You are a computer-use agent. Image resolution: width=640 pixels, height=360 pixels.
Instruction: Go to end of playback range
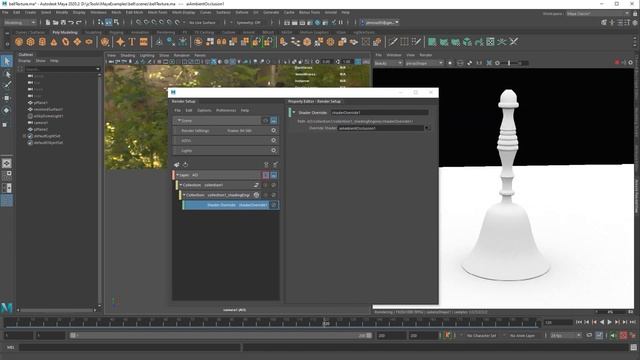[632, 322]
